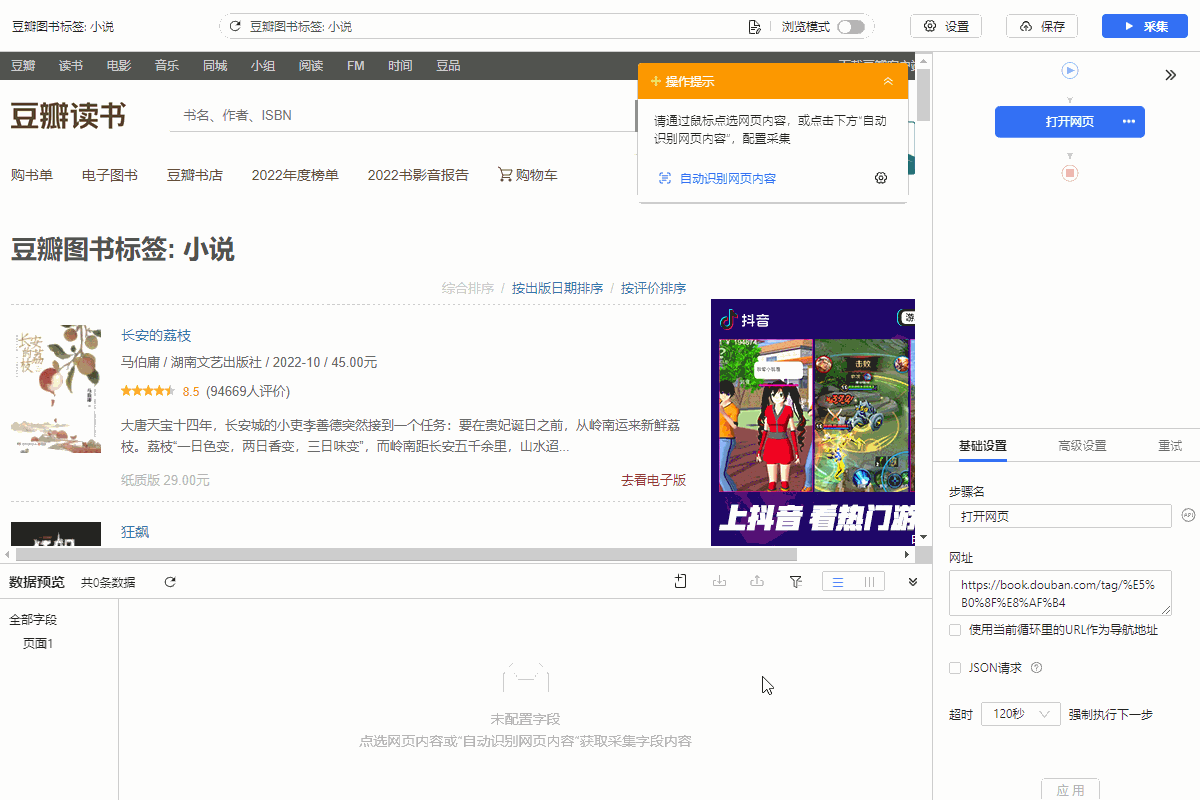Click the API icon beside step name
This screenshot has height=800, width=1200.
[x=1188, y=516]
